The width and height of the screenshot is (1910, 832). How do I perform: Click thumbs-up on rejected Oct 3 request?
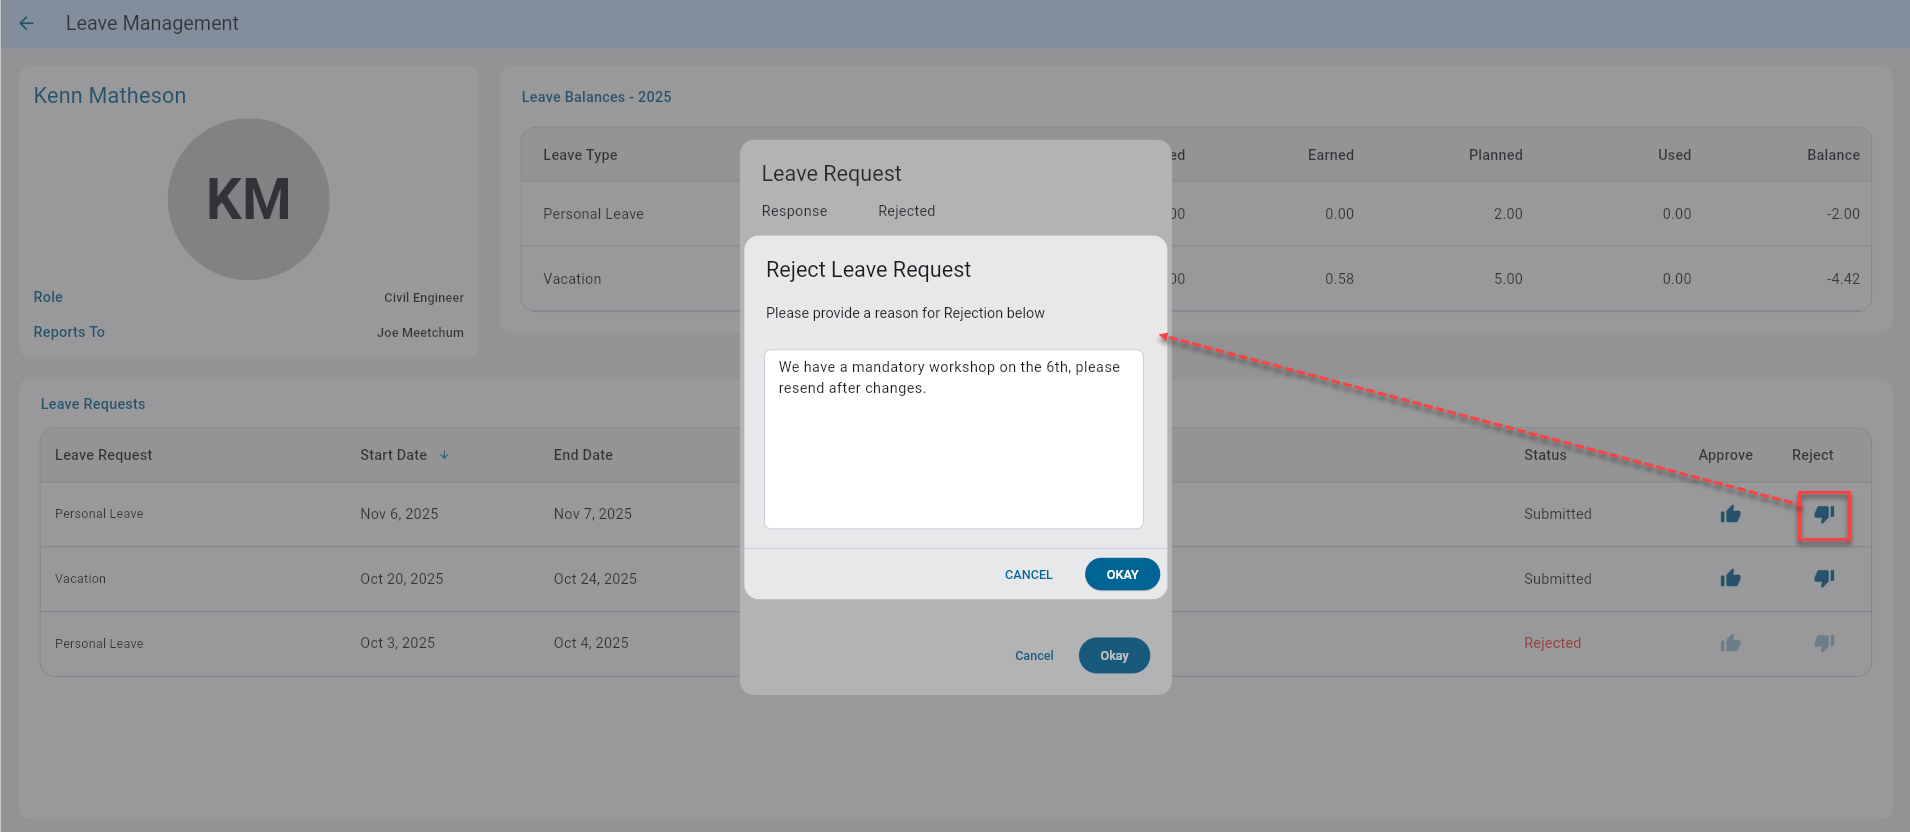[1730, 643]
